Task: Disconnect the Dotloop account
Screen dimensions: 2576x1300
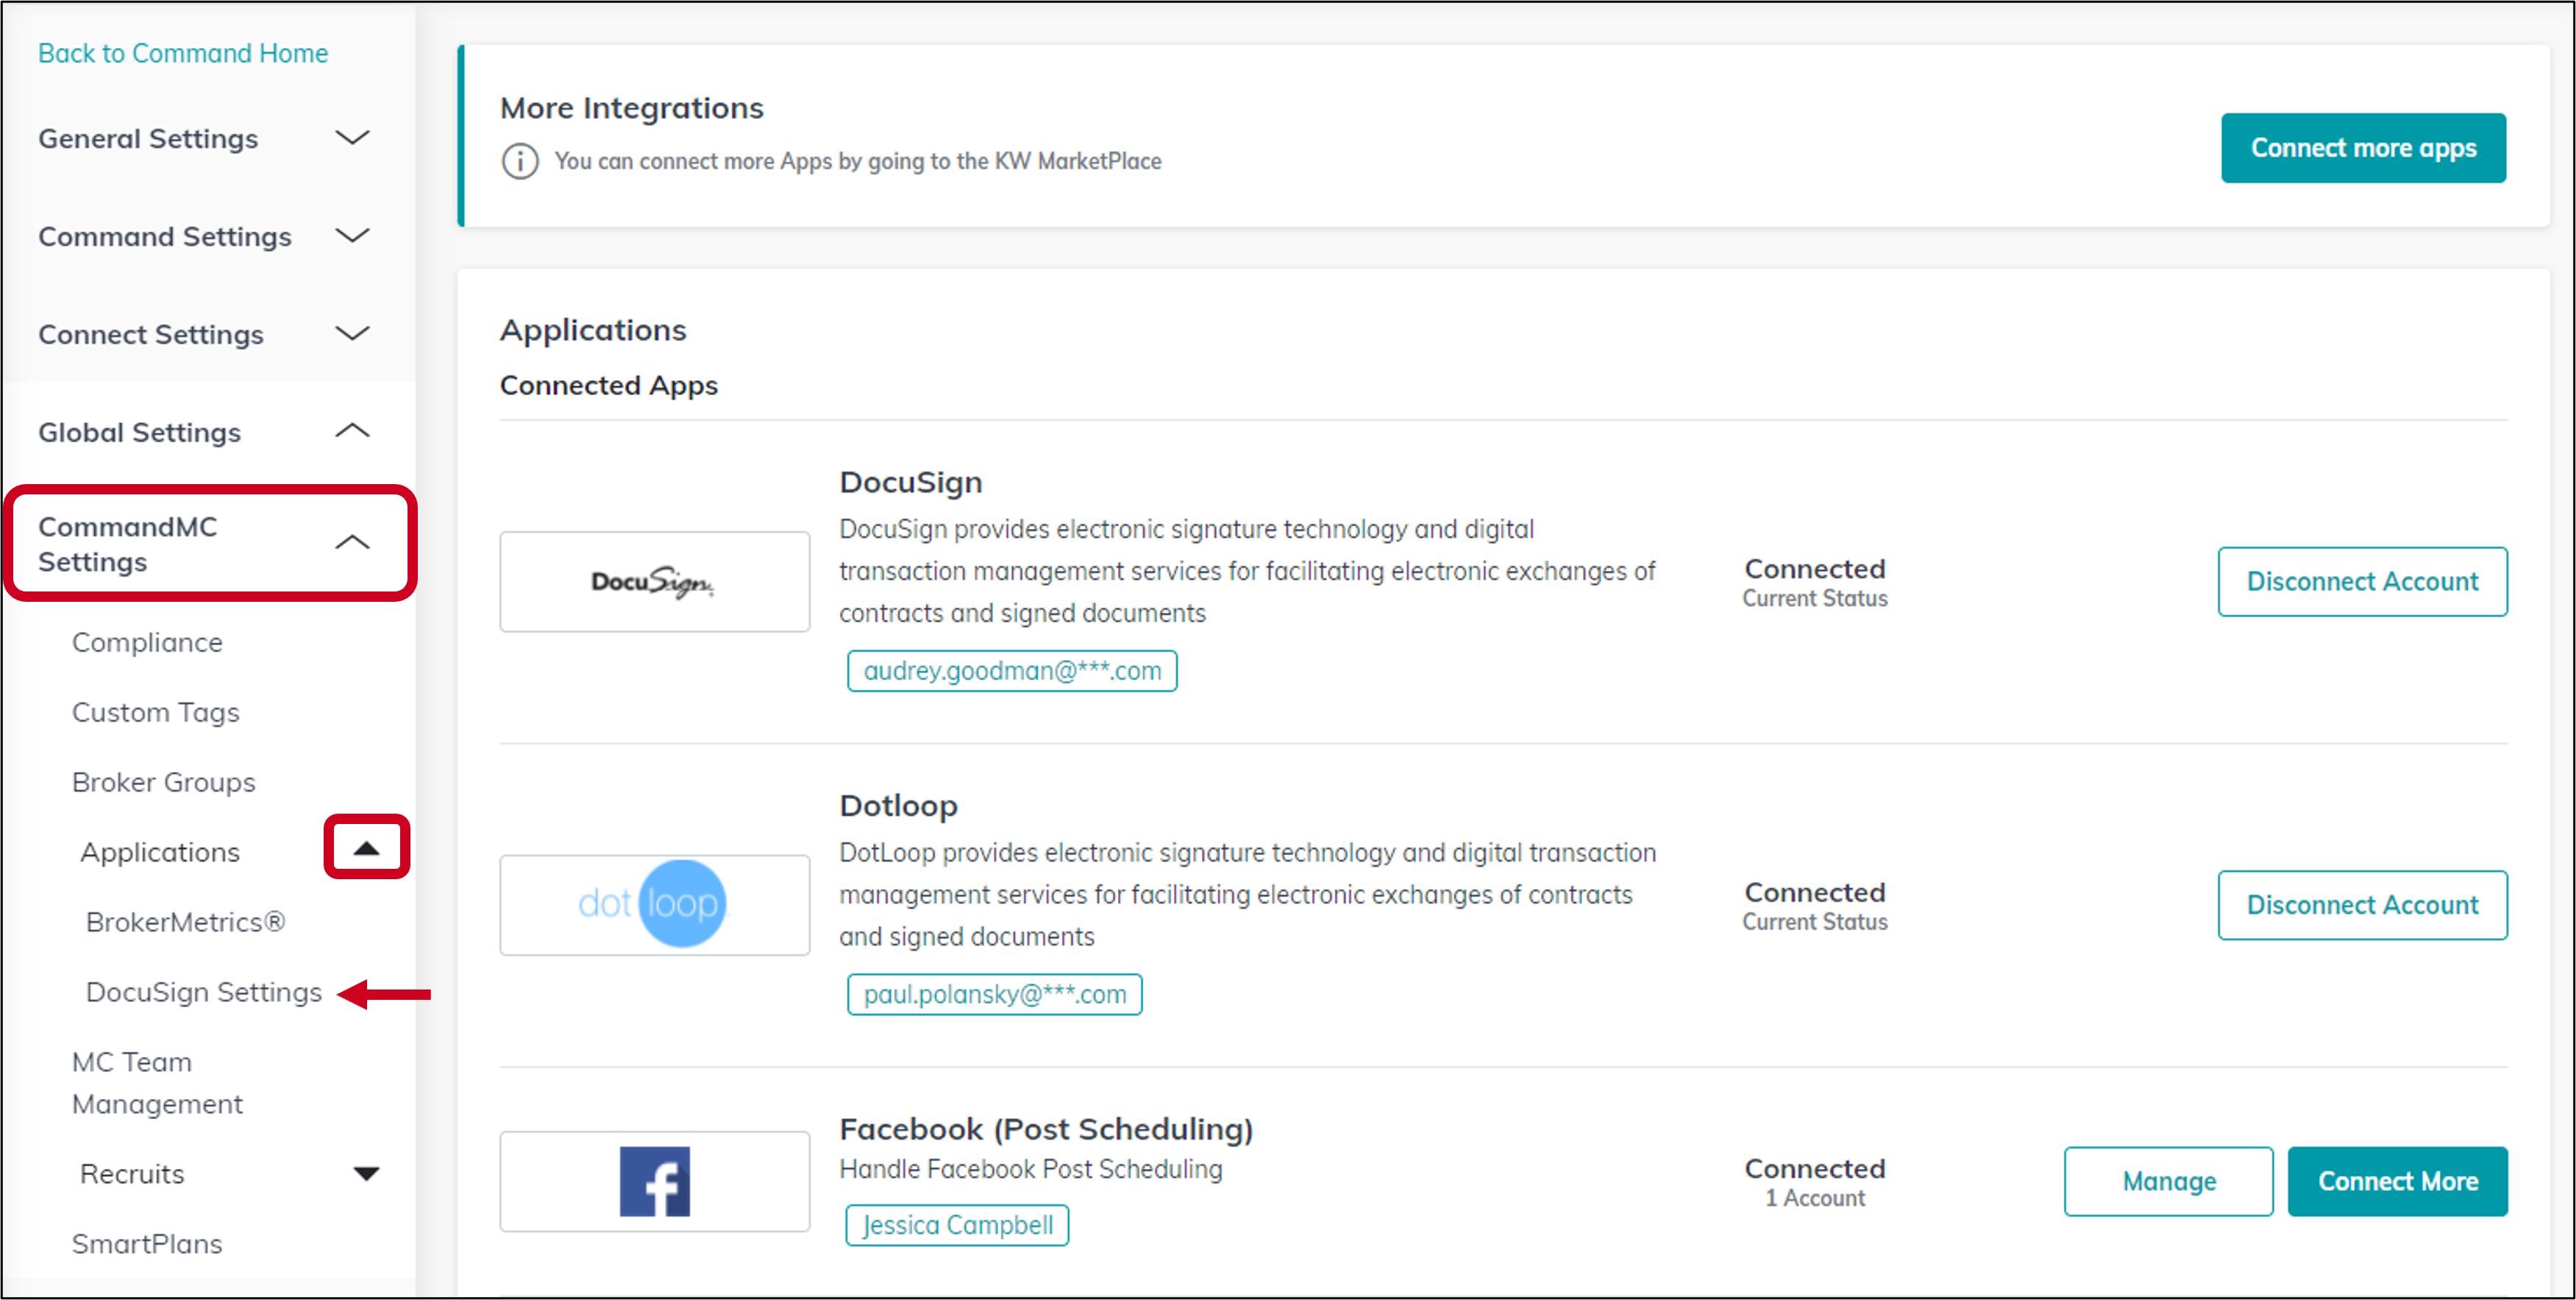Action: pos(2362,904)
